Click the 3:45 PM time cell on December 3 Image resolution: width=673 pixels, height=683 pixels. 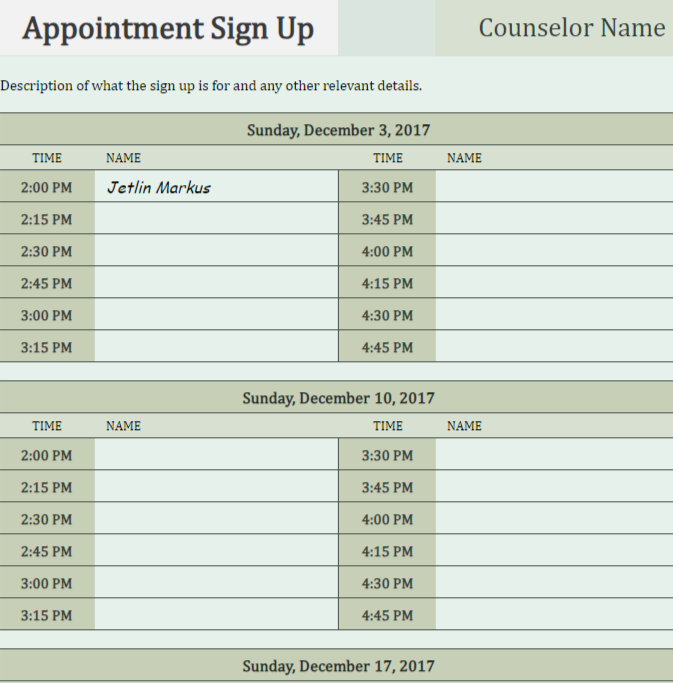(387, 219)
